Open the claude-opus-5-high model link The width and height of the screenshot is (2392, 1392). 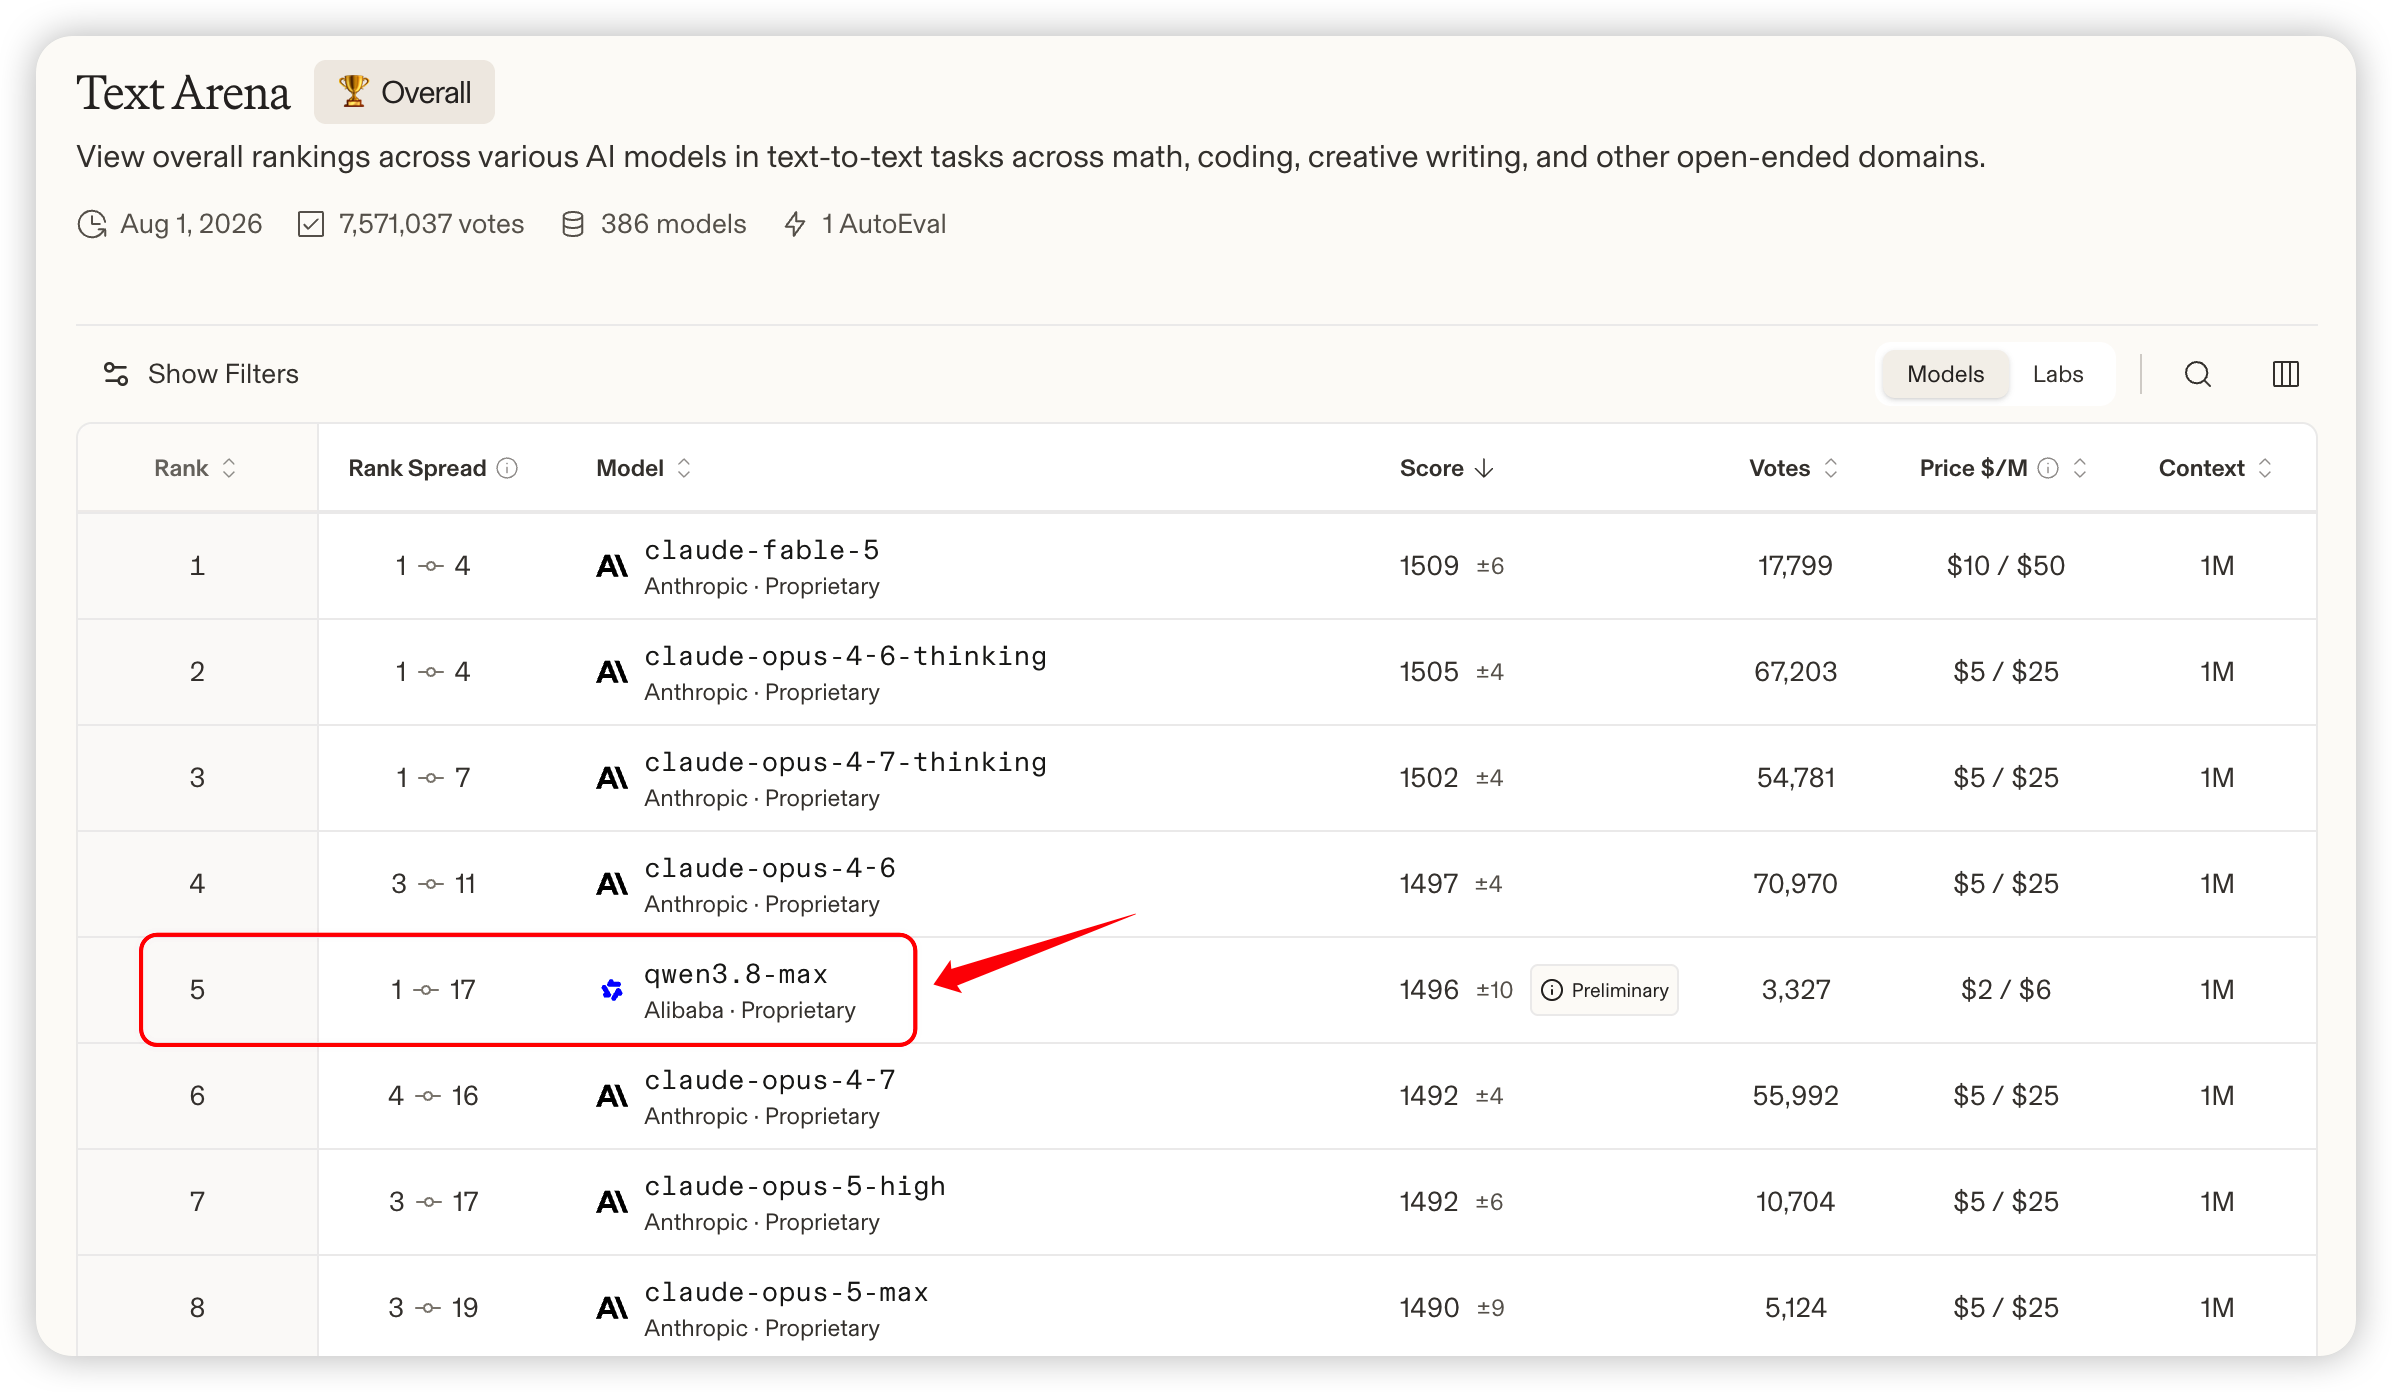tap(795, 1186)
